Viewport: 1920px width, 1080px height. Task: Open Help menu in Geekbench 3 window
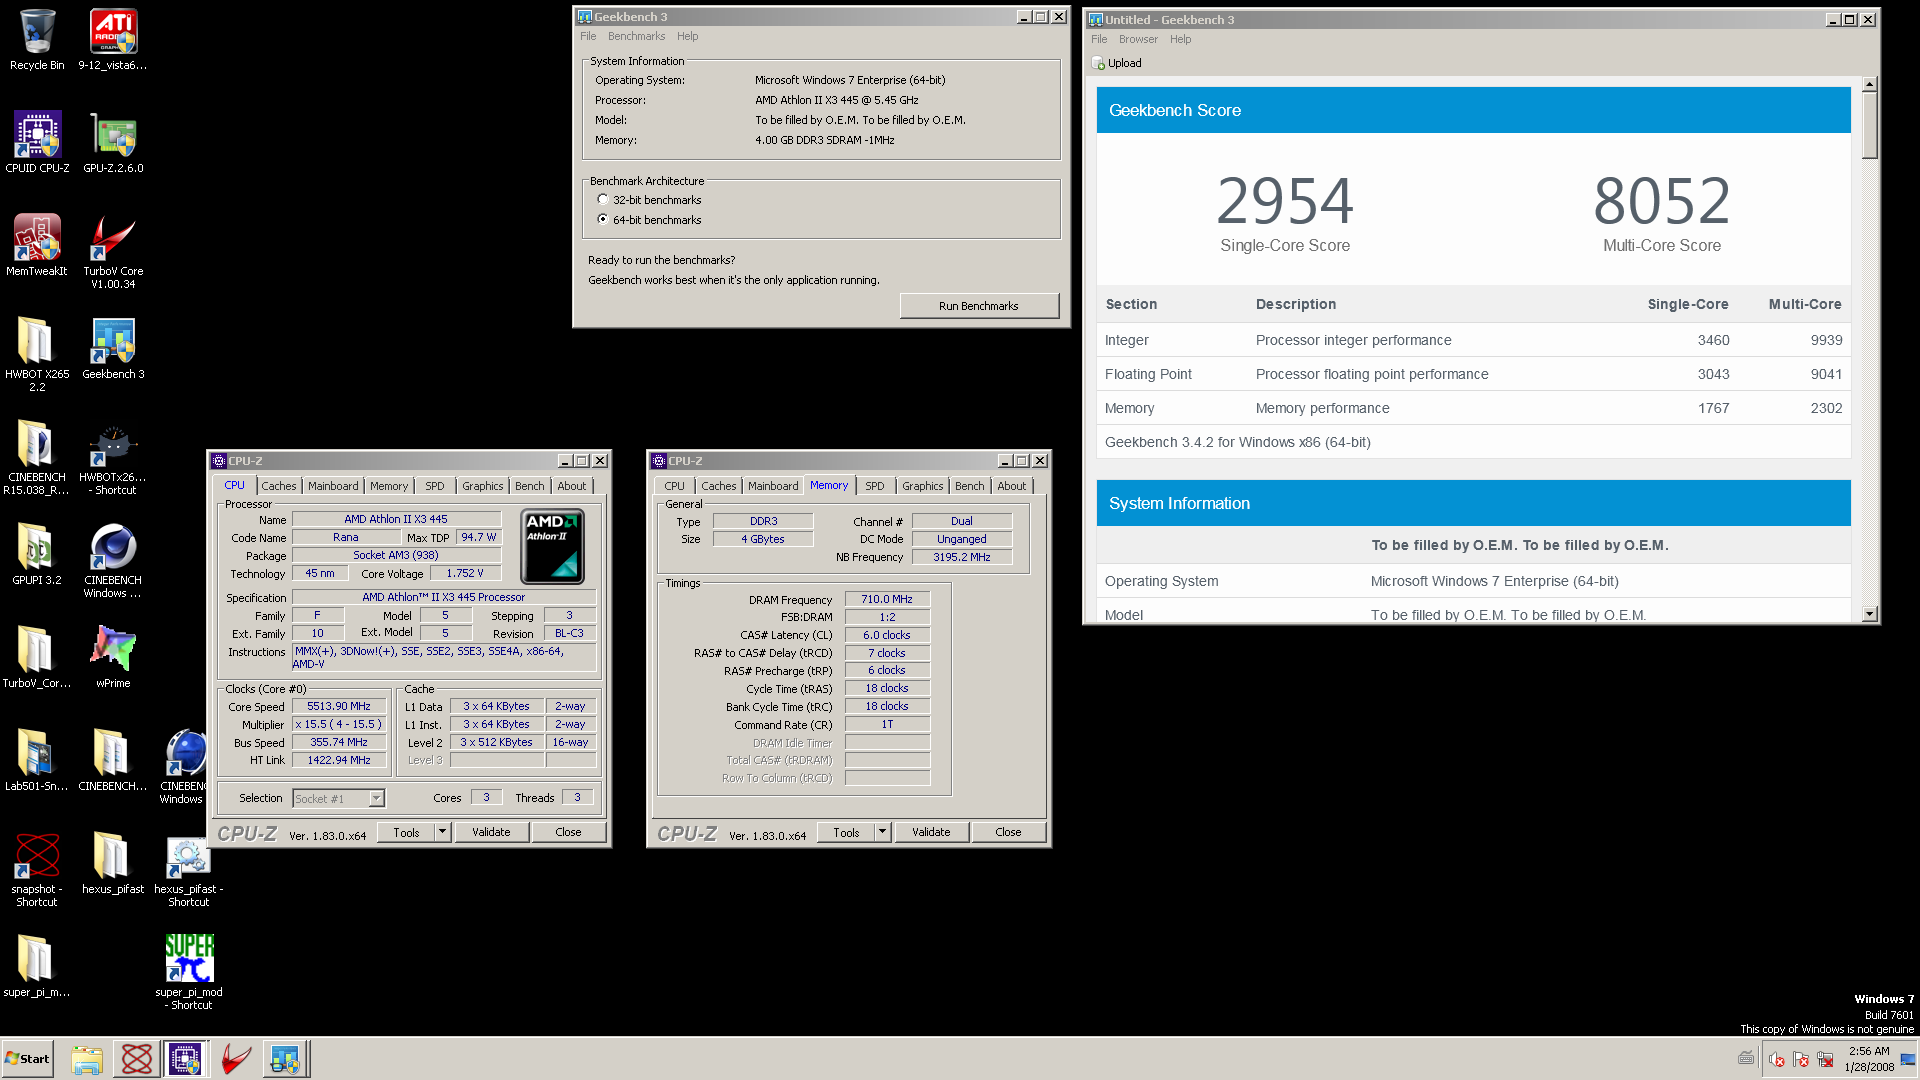687,36
